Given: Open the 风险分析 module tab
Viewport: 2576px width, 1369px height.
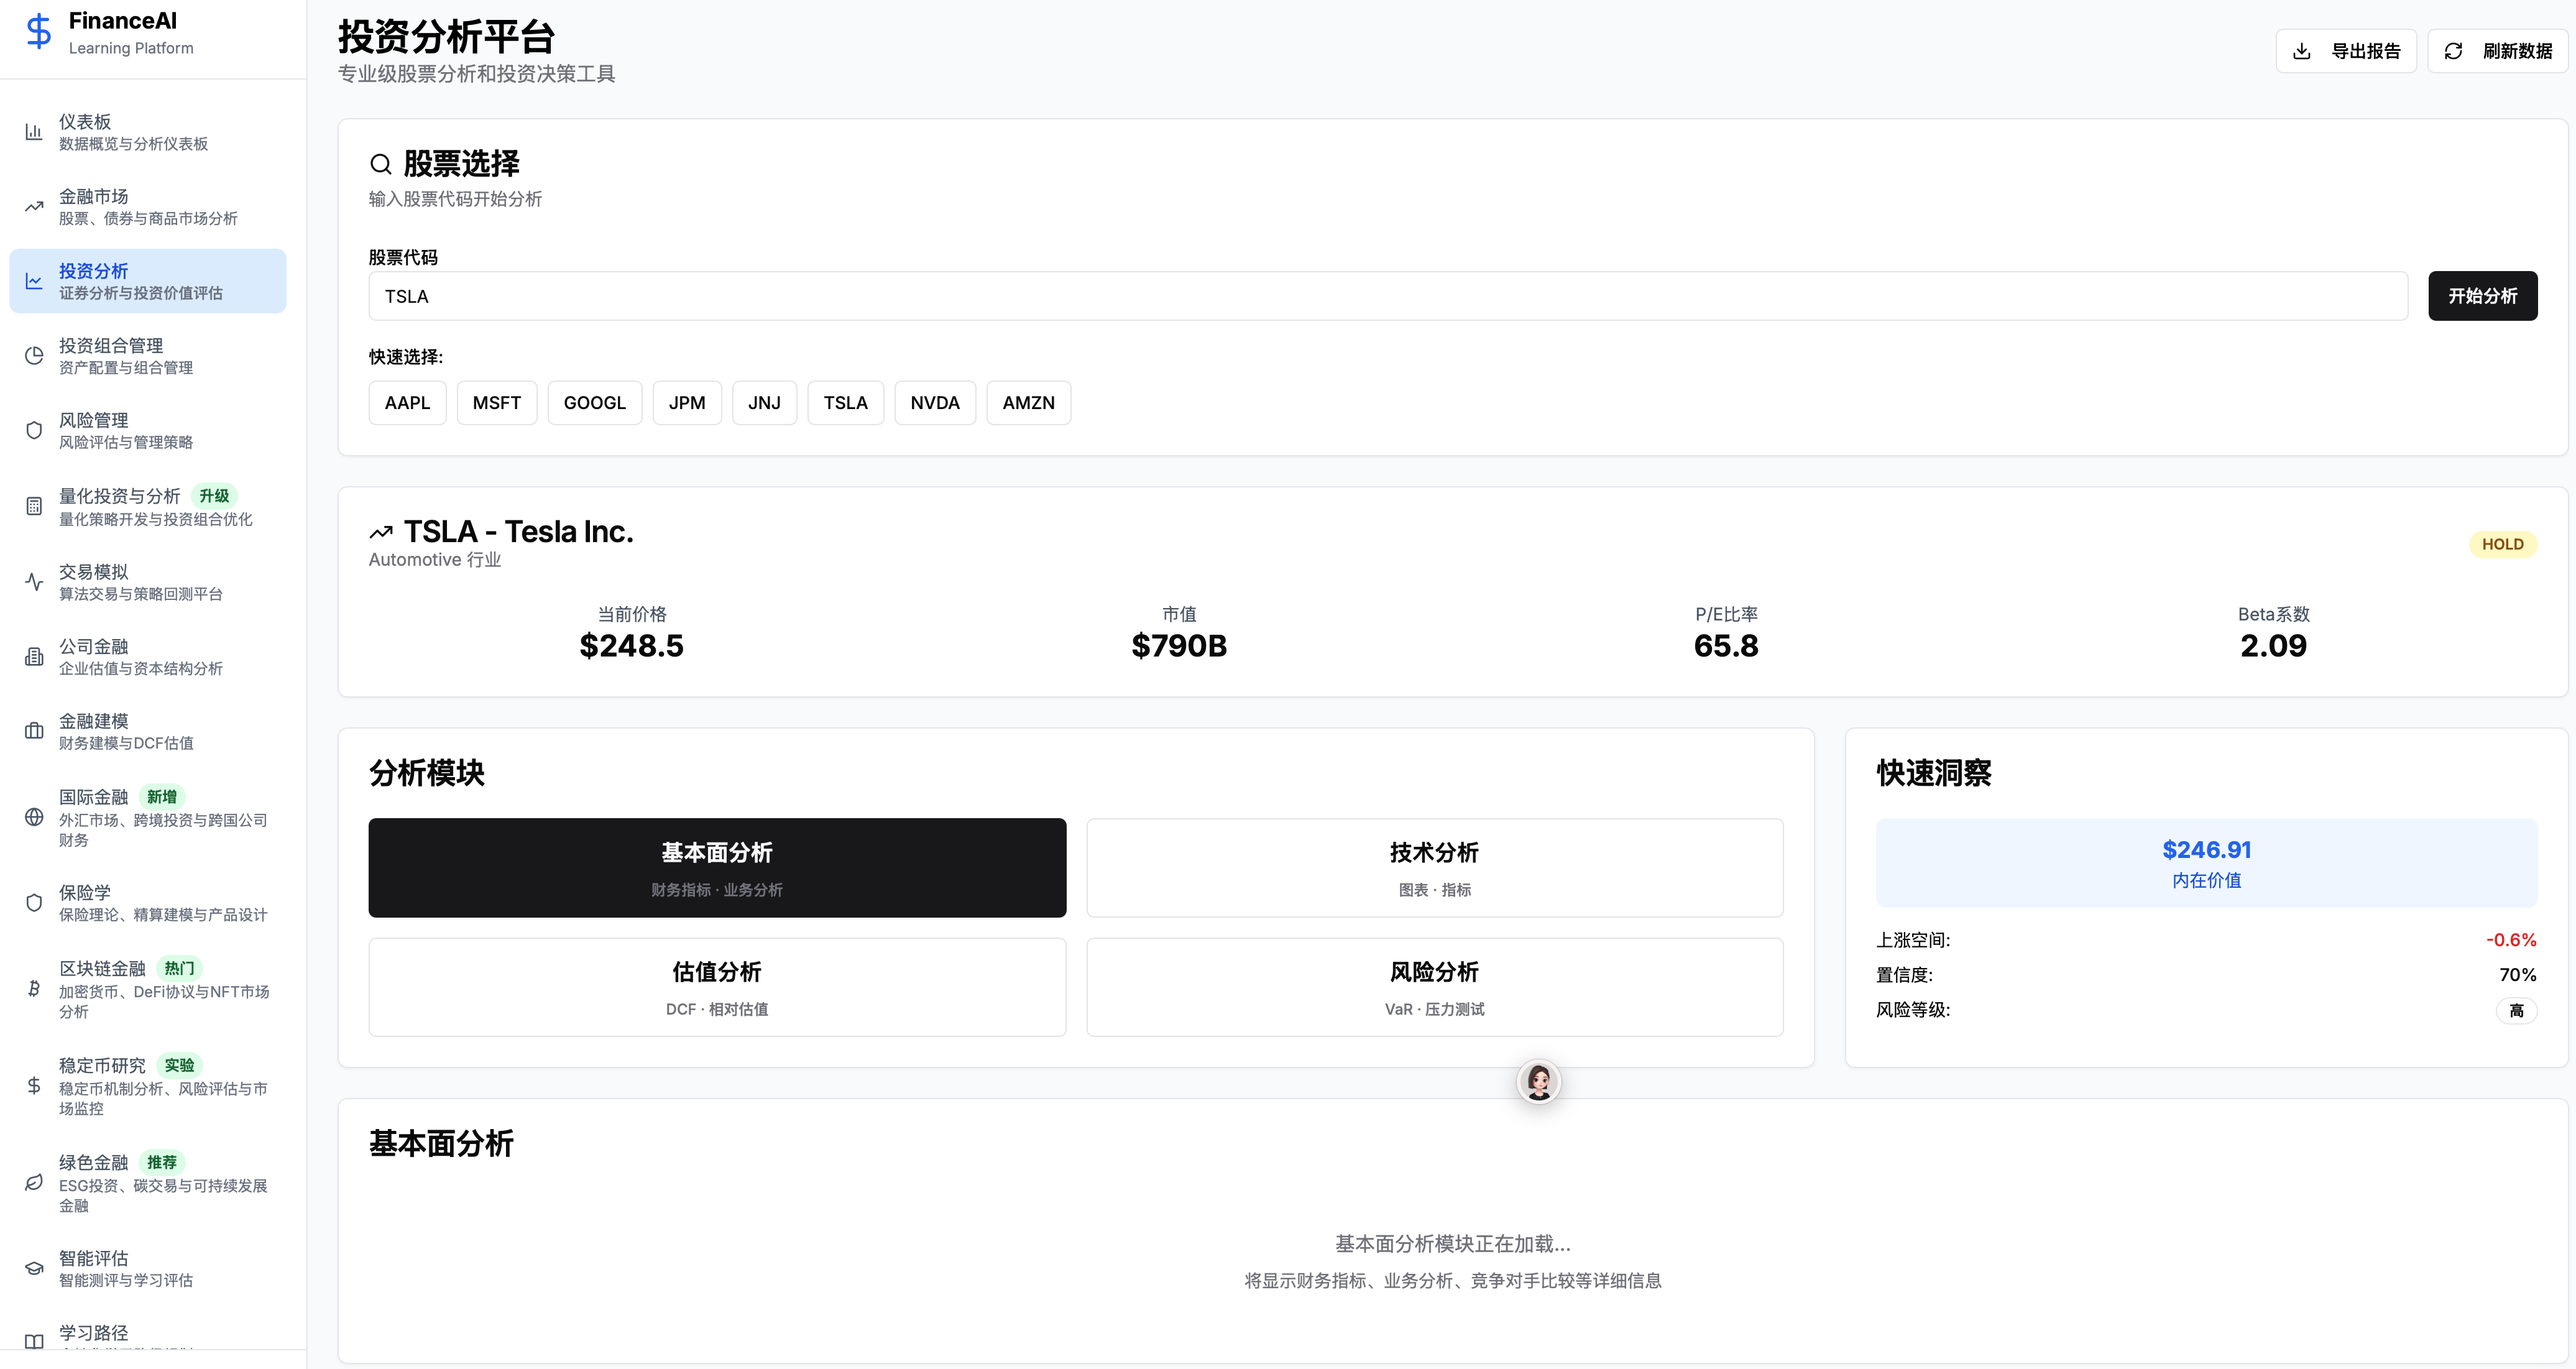Looking at the screenshot, I should coord(1434,987).
